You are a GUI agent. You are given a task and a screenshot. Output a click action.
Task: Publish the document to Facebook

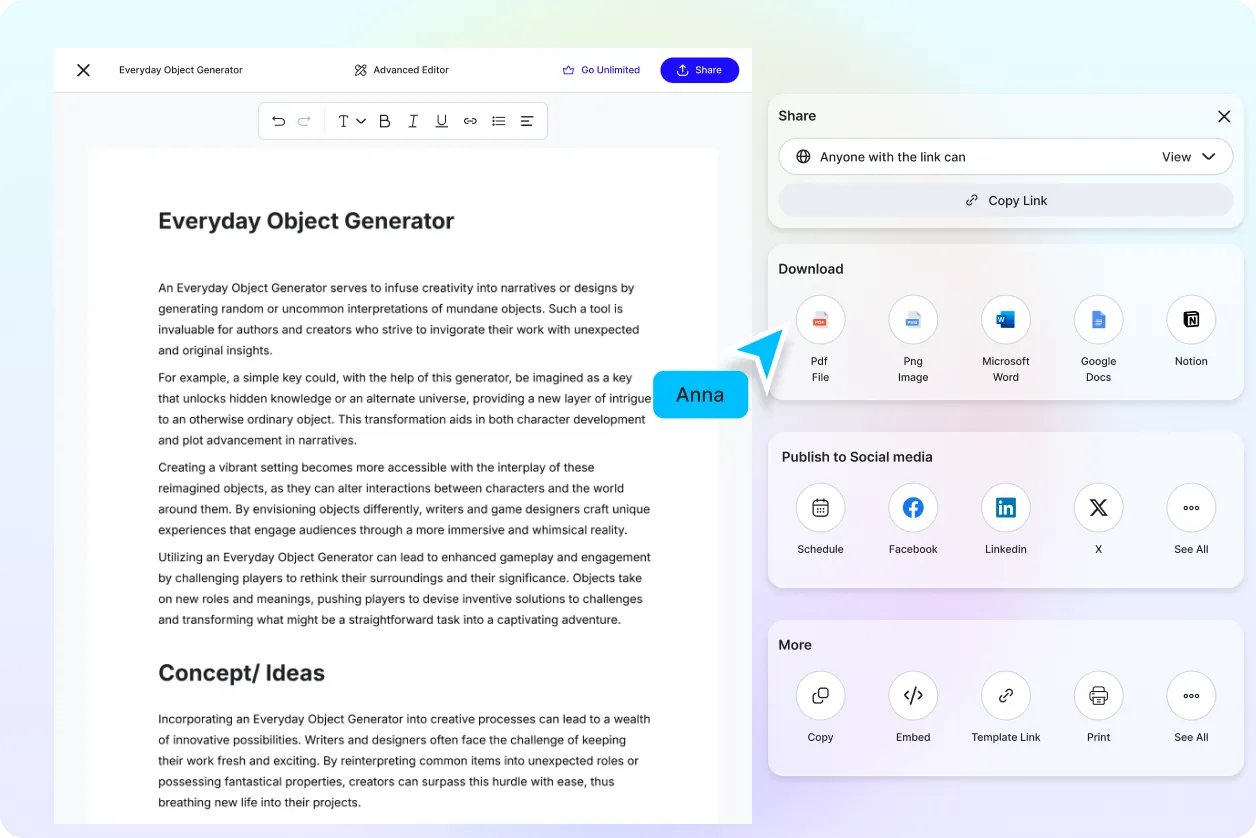[x=913, y=507]
